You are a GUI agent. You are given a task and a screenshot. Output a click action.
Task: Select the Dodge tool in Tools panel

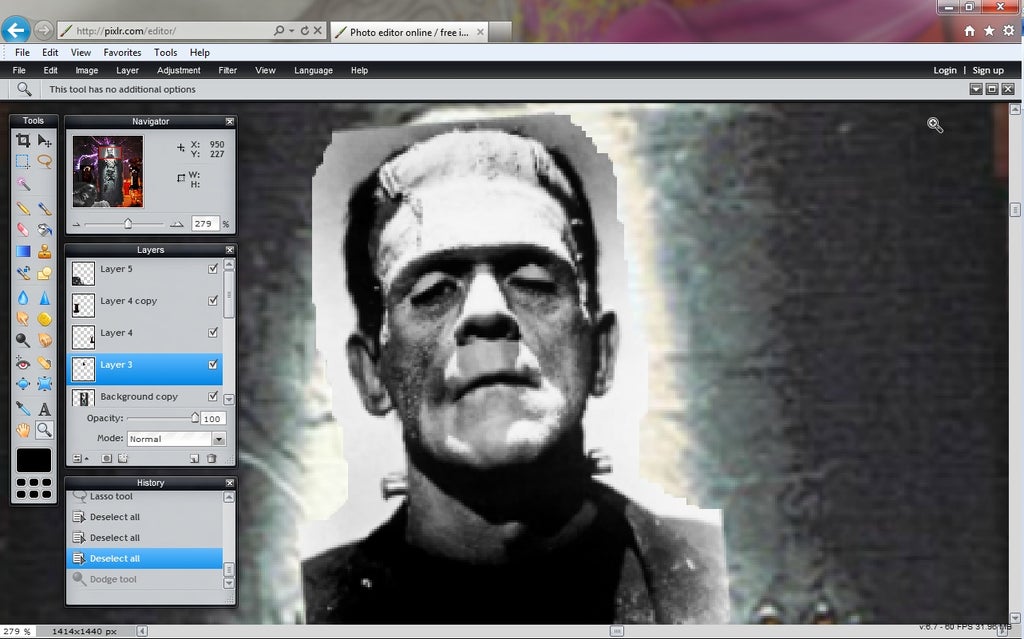[x=23, y=340]
